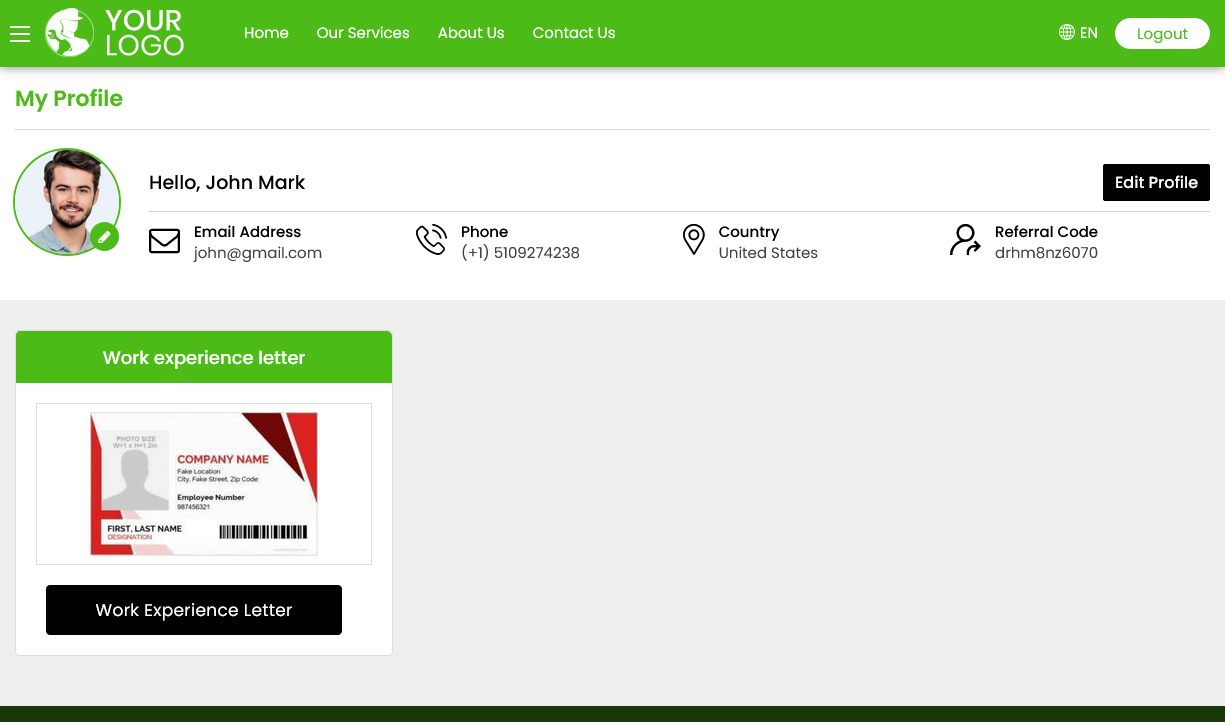This screenshot has width=1225, height=722.
Task: Open the EN language selector
Action: 1088,32
